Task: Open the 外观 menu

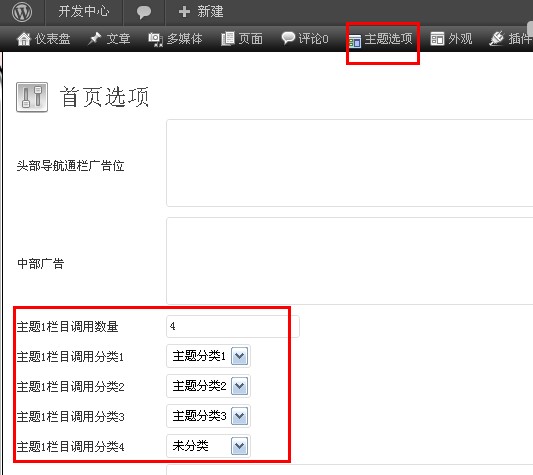Action: click(451, 39)
